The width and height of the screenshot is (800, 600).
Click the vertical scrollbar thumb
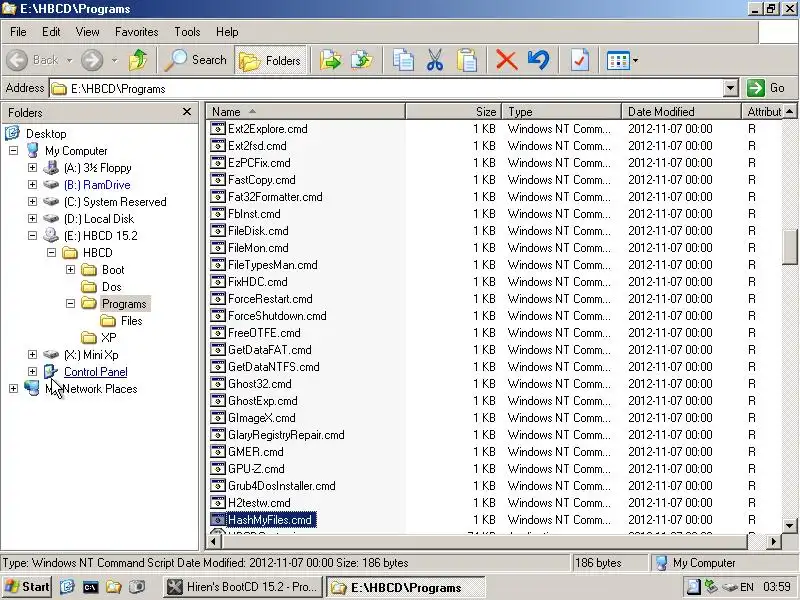pyautogui.click(x=789, y=247)
